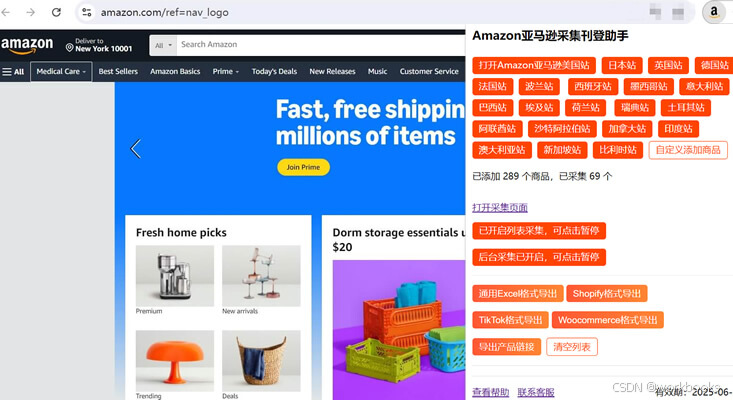Open the 打开采集页面 link
This screenshot has width=733, height=400.
[x=500, y=207]
